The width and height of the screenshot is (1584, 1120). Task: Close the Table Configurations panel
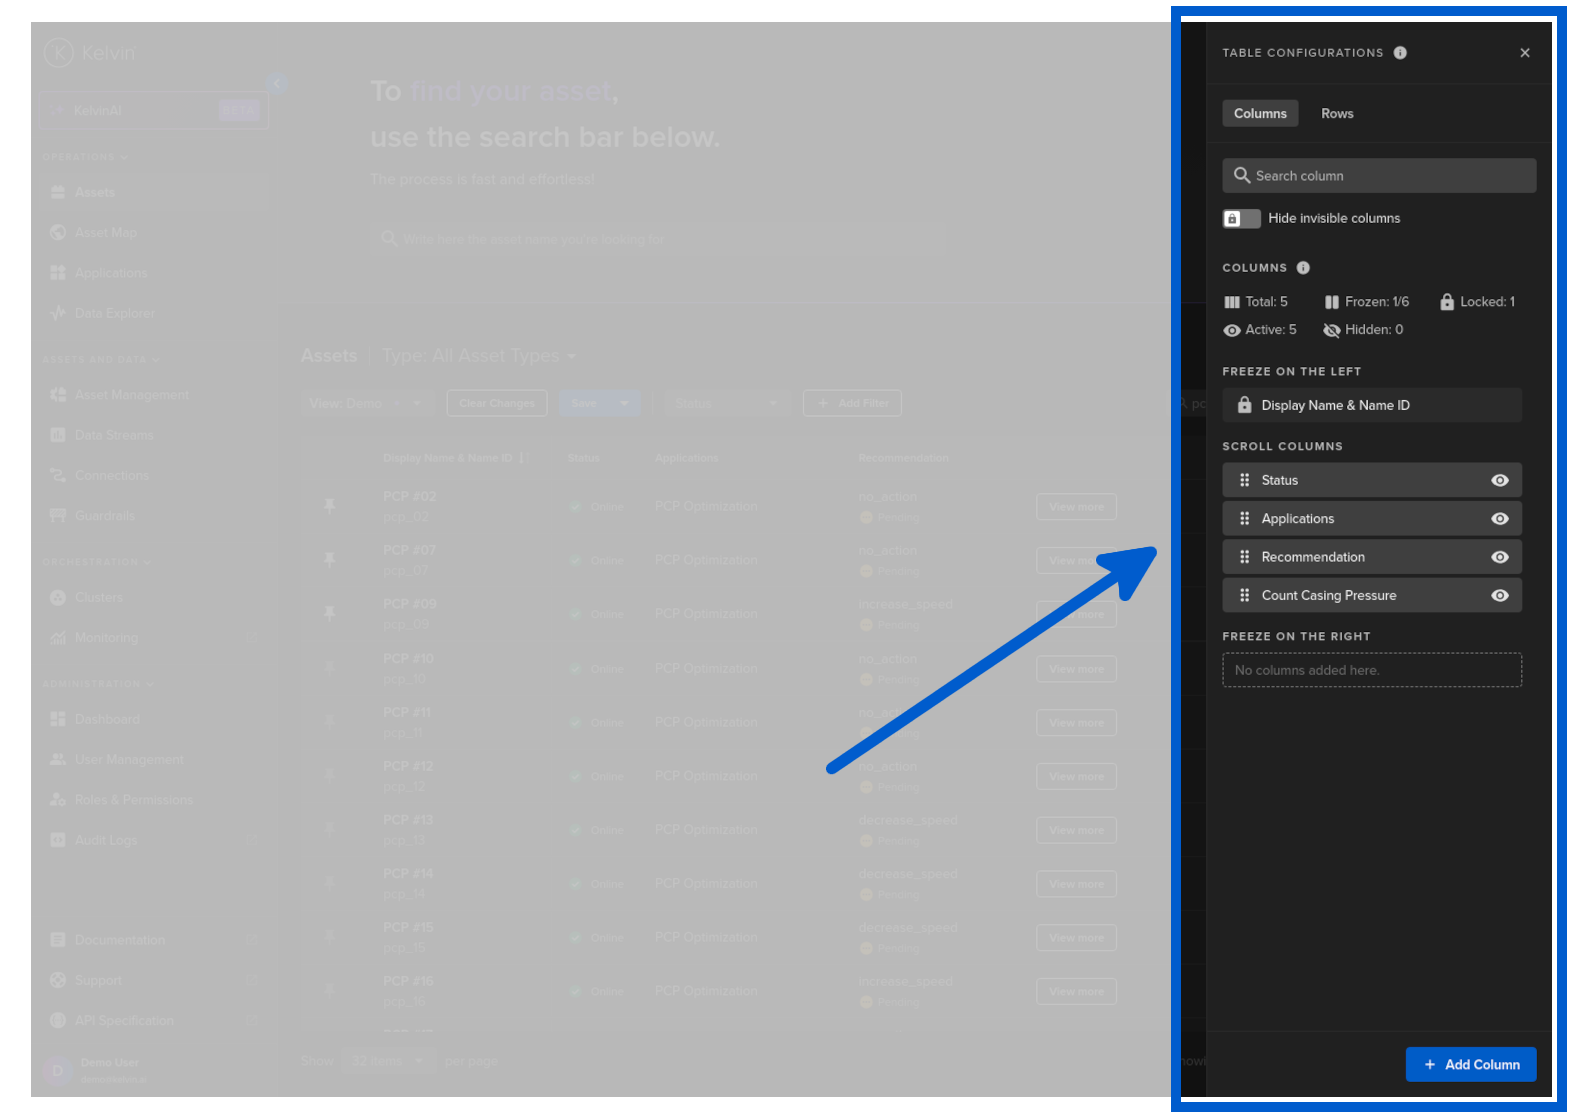(x=1524, y=53)
